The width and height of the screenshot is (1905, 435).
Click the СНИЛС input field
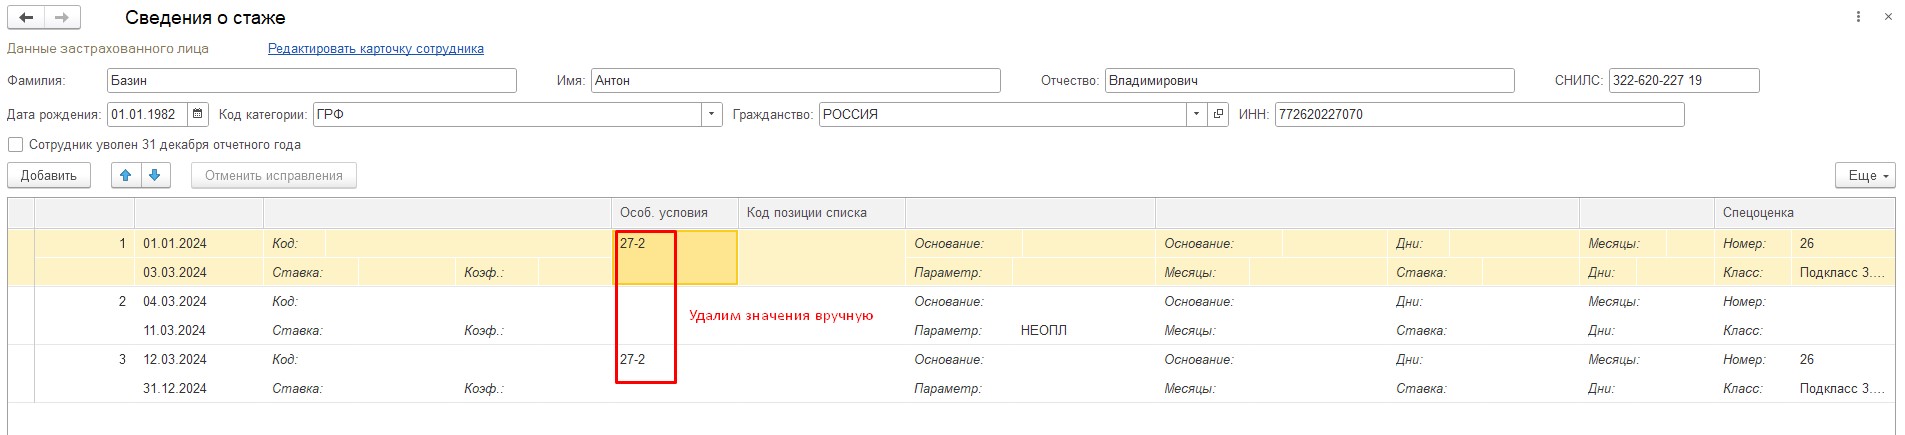click(1683, 81)
